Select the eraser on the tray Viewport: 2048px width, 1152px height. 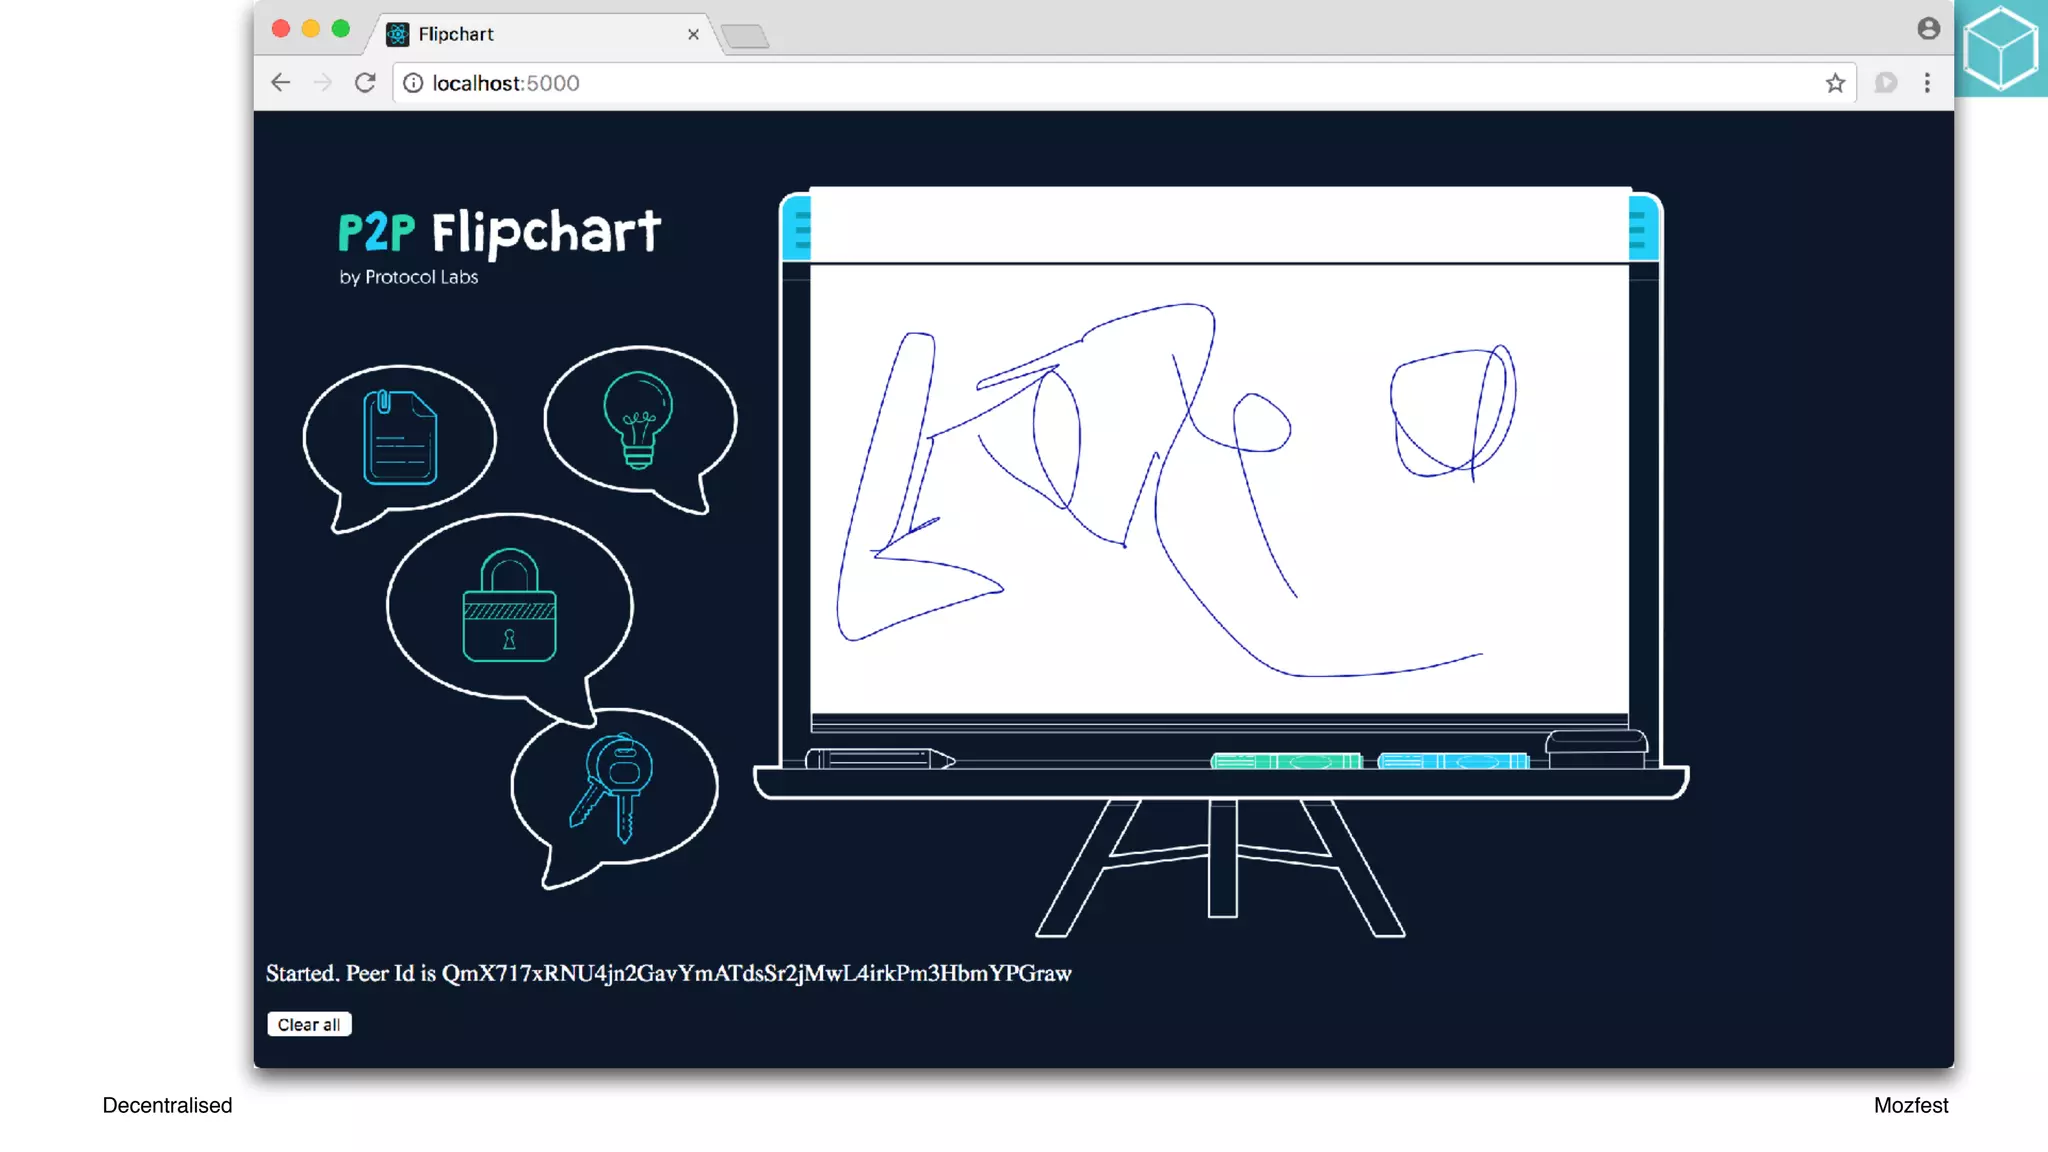(x=1596, y=749)
